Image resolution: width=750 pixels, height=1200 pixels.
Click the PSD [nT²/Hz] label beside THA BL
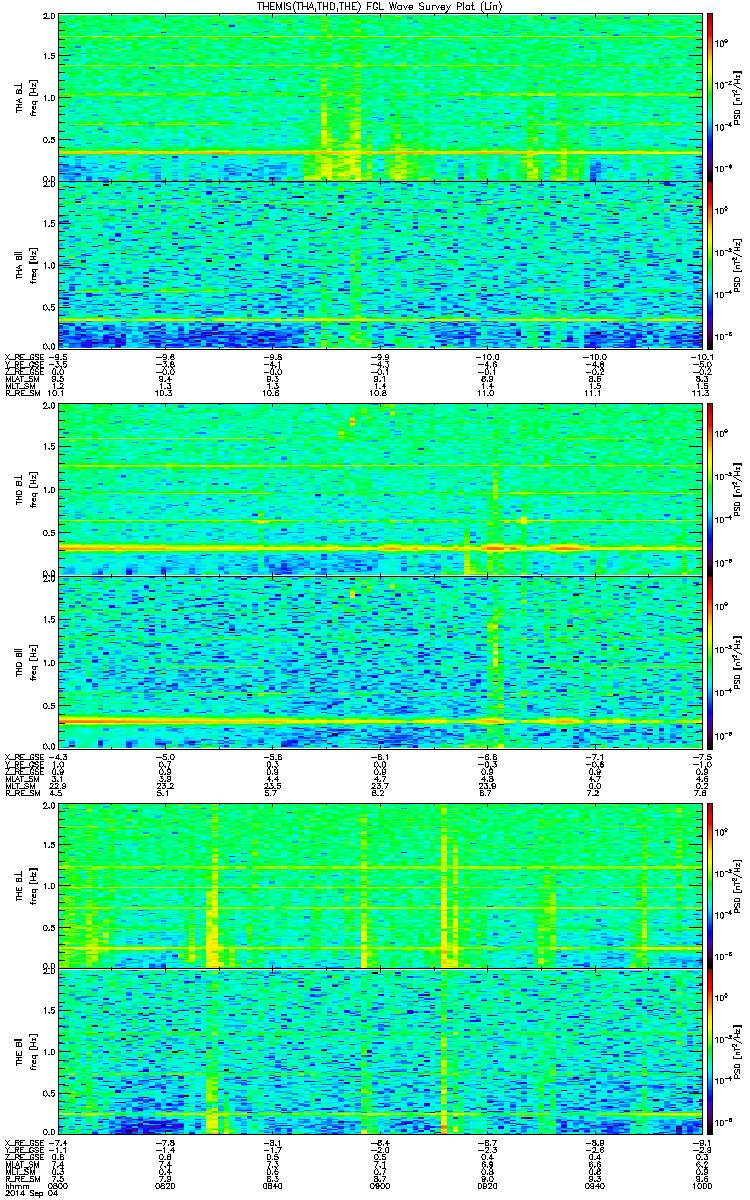(x=740, y=98)
